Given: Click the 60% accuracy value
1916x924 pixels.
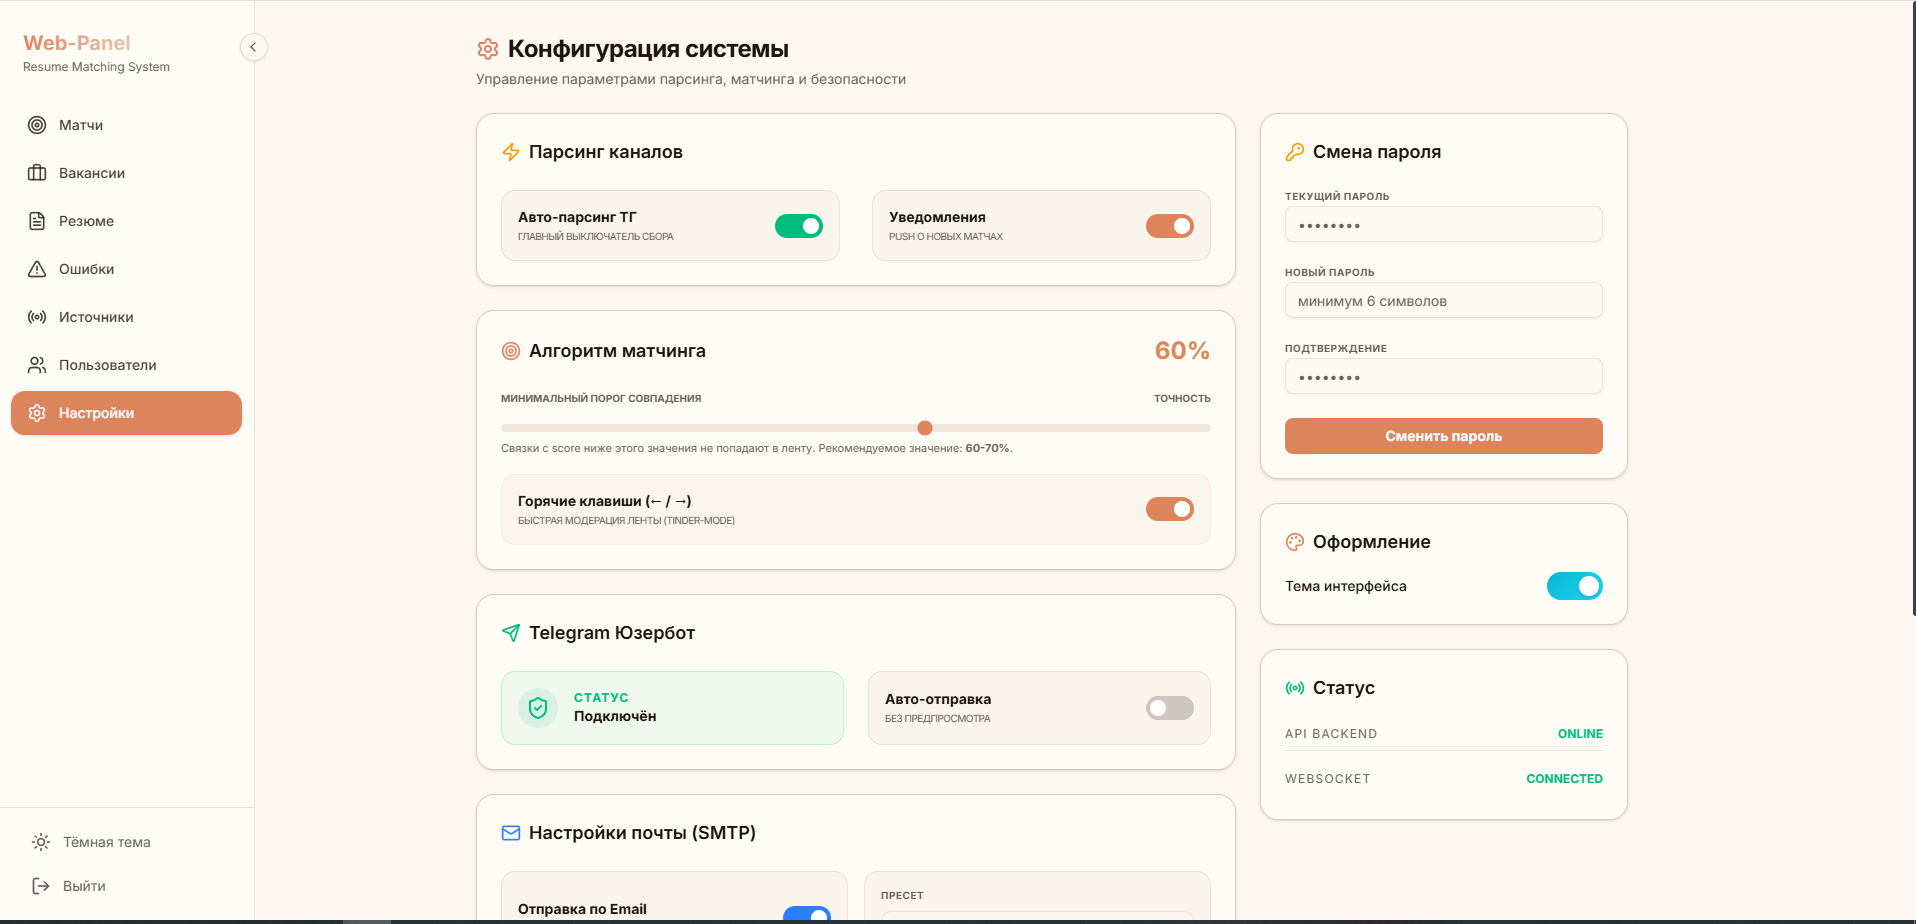Looking at the screenshot, I should click(1182, 351).
